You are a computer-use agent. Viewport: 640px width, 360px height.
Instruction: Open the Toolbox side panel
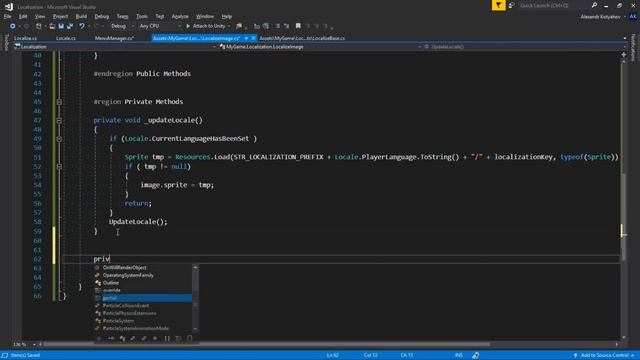click(6, 42)
